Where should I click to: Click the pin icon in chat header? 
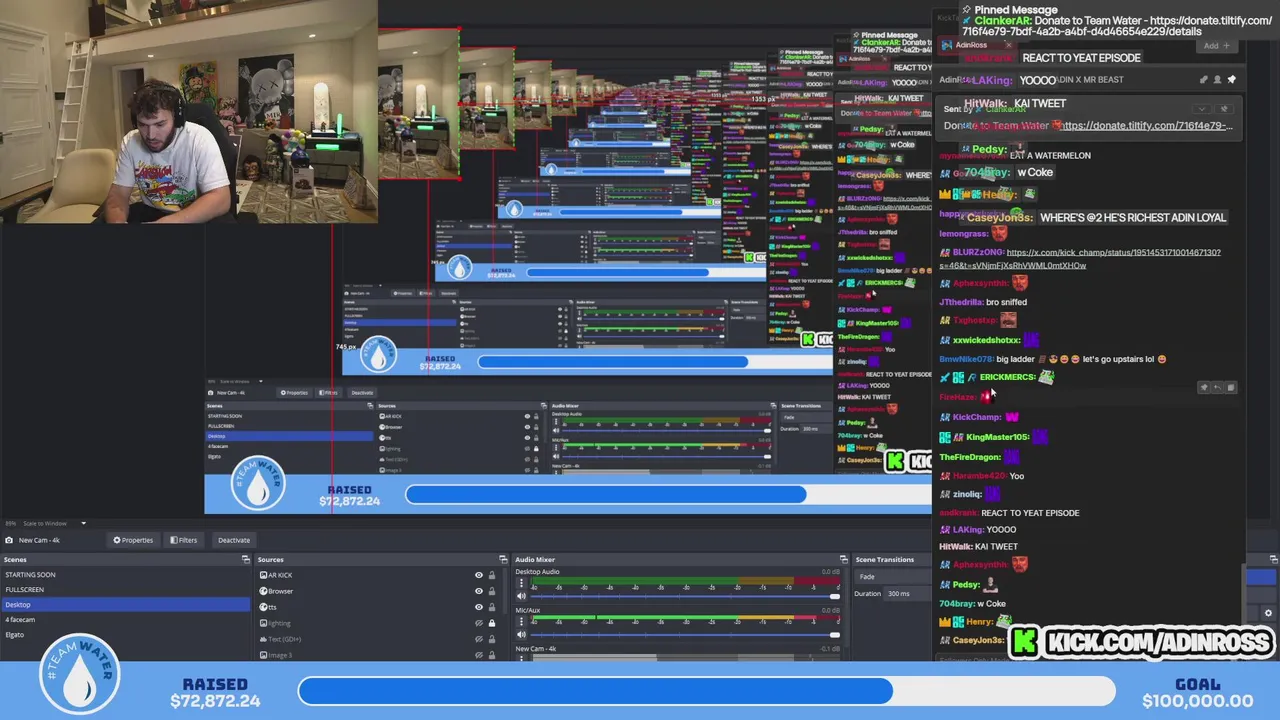[1232, 79]
